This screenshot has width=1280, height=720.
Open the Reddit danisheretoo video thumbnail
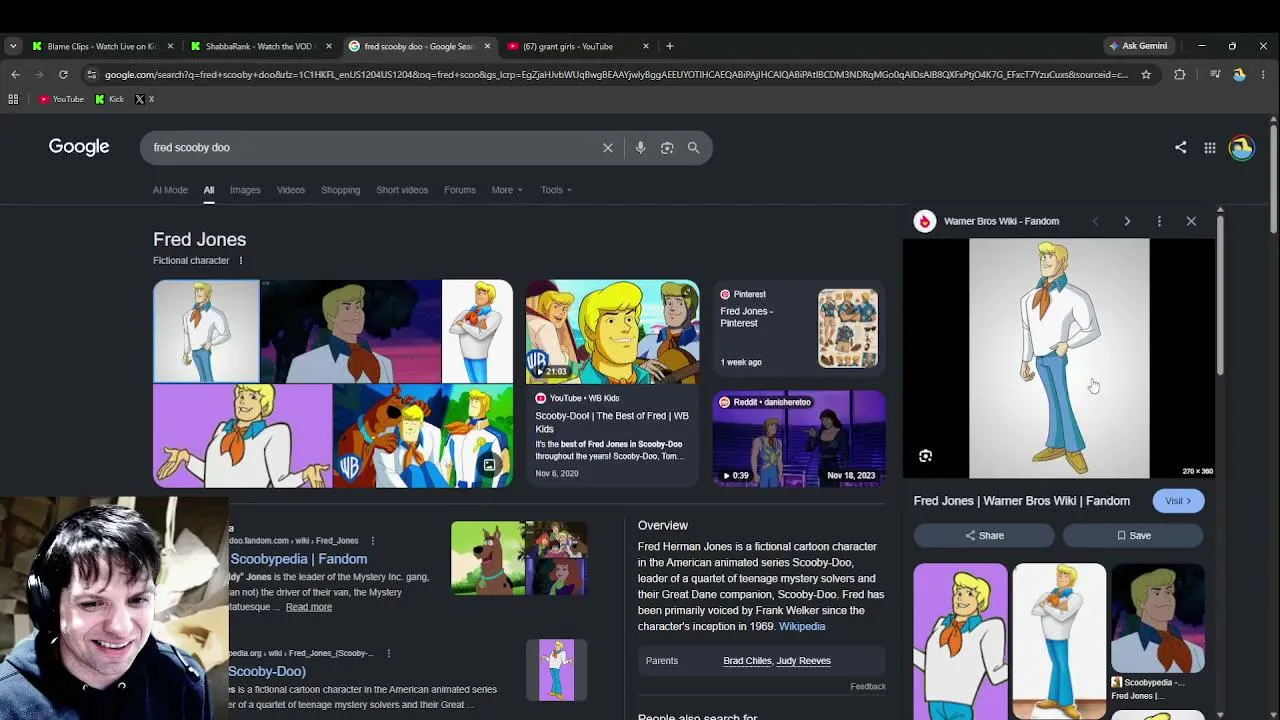pos(799,439)
